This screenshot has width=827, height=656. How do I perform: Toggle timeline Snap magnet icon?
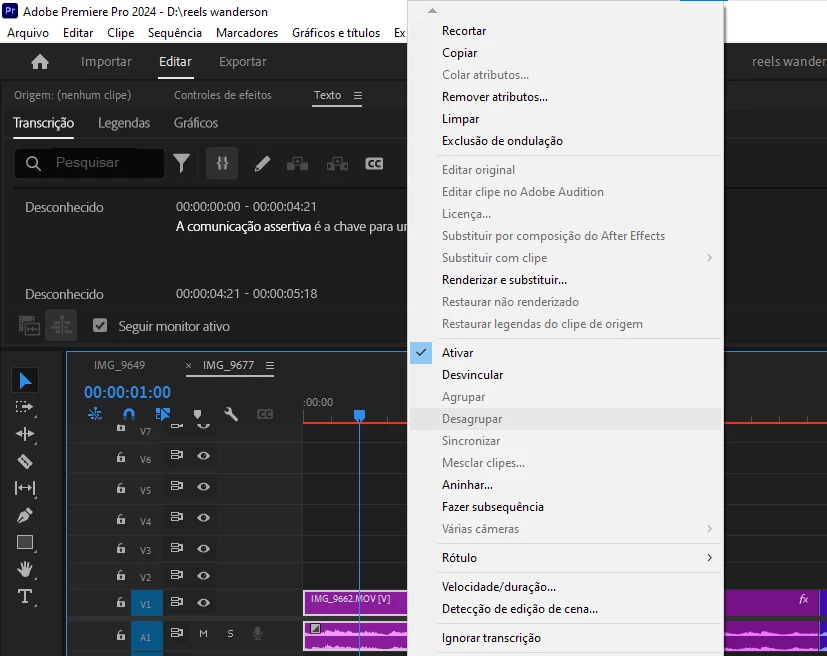click(129, 414)
